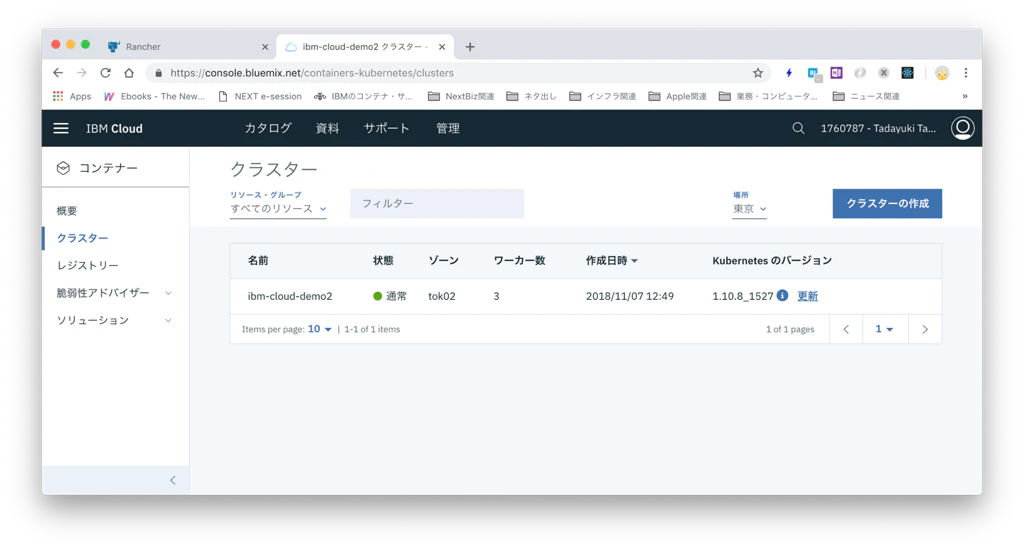
Task: Bookmark page with the star icon
Action: (758, 73)
